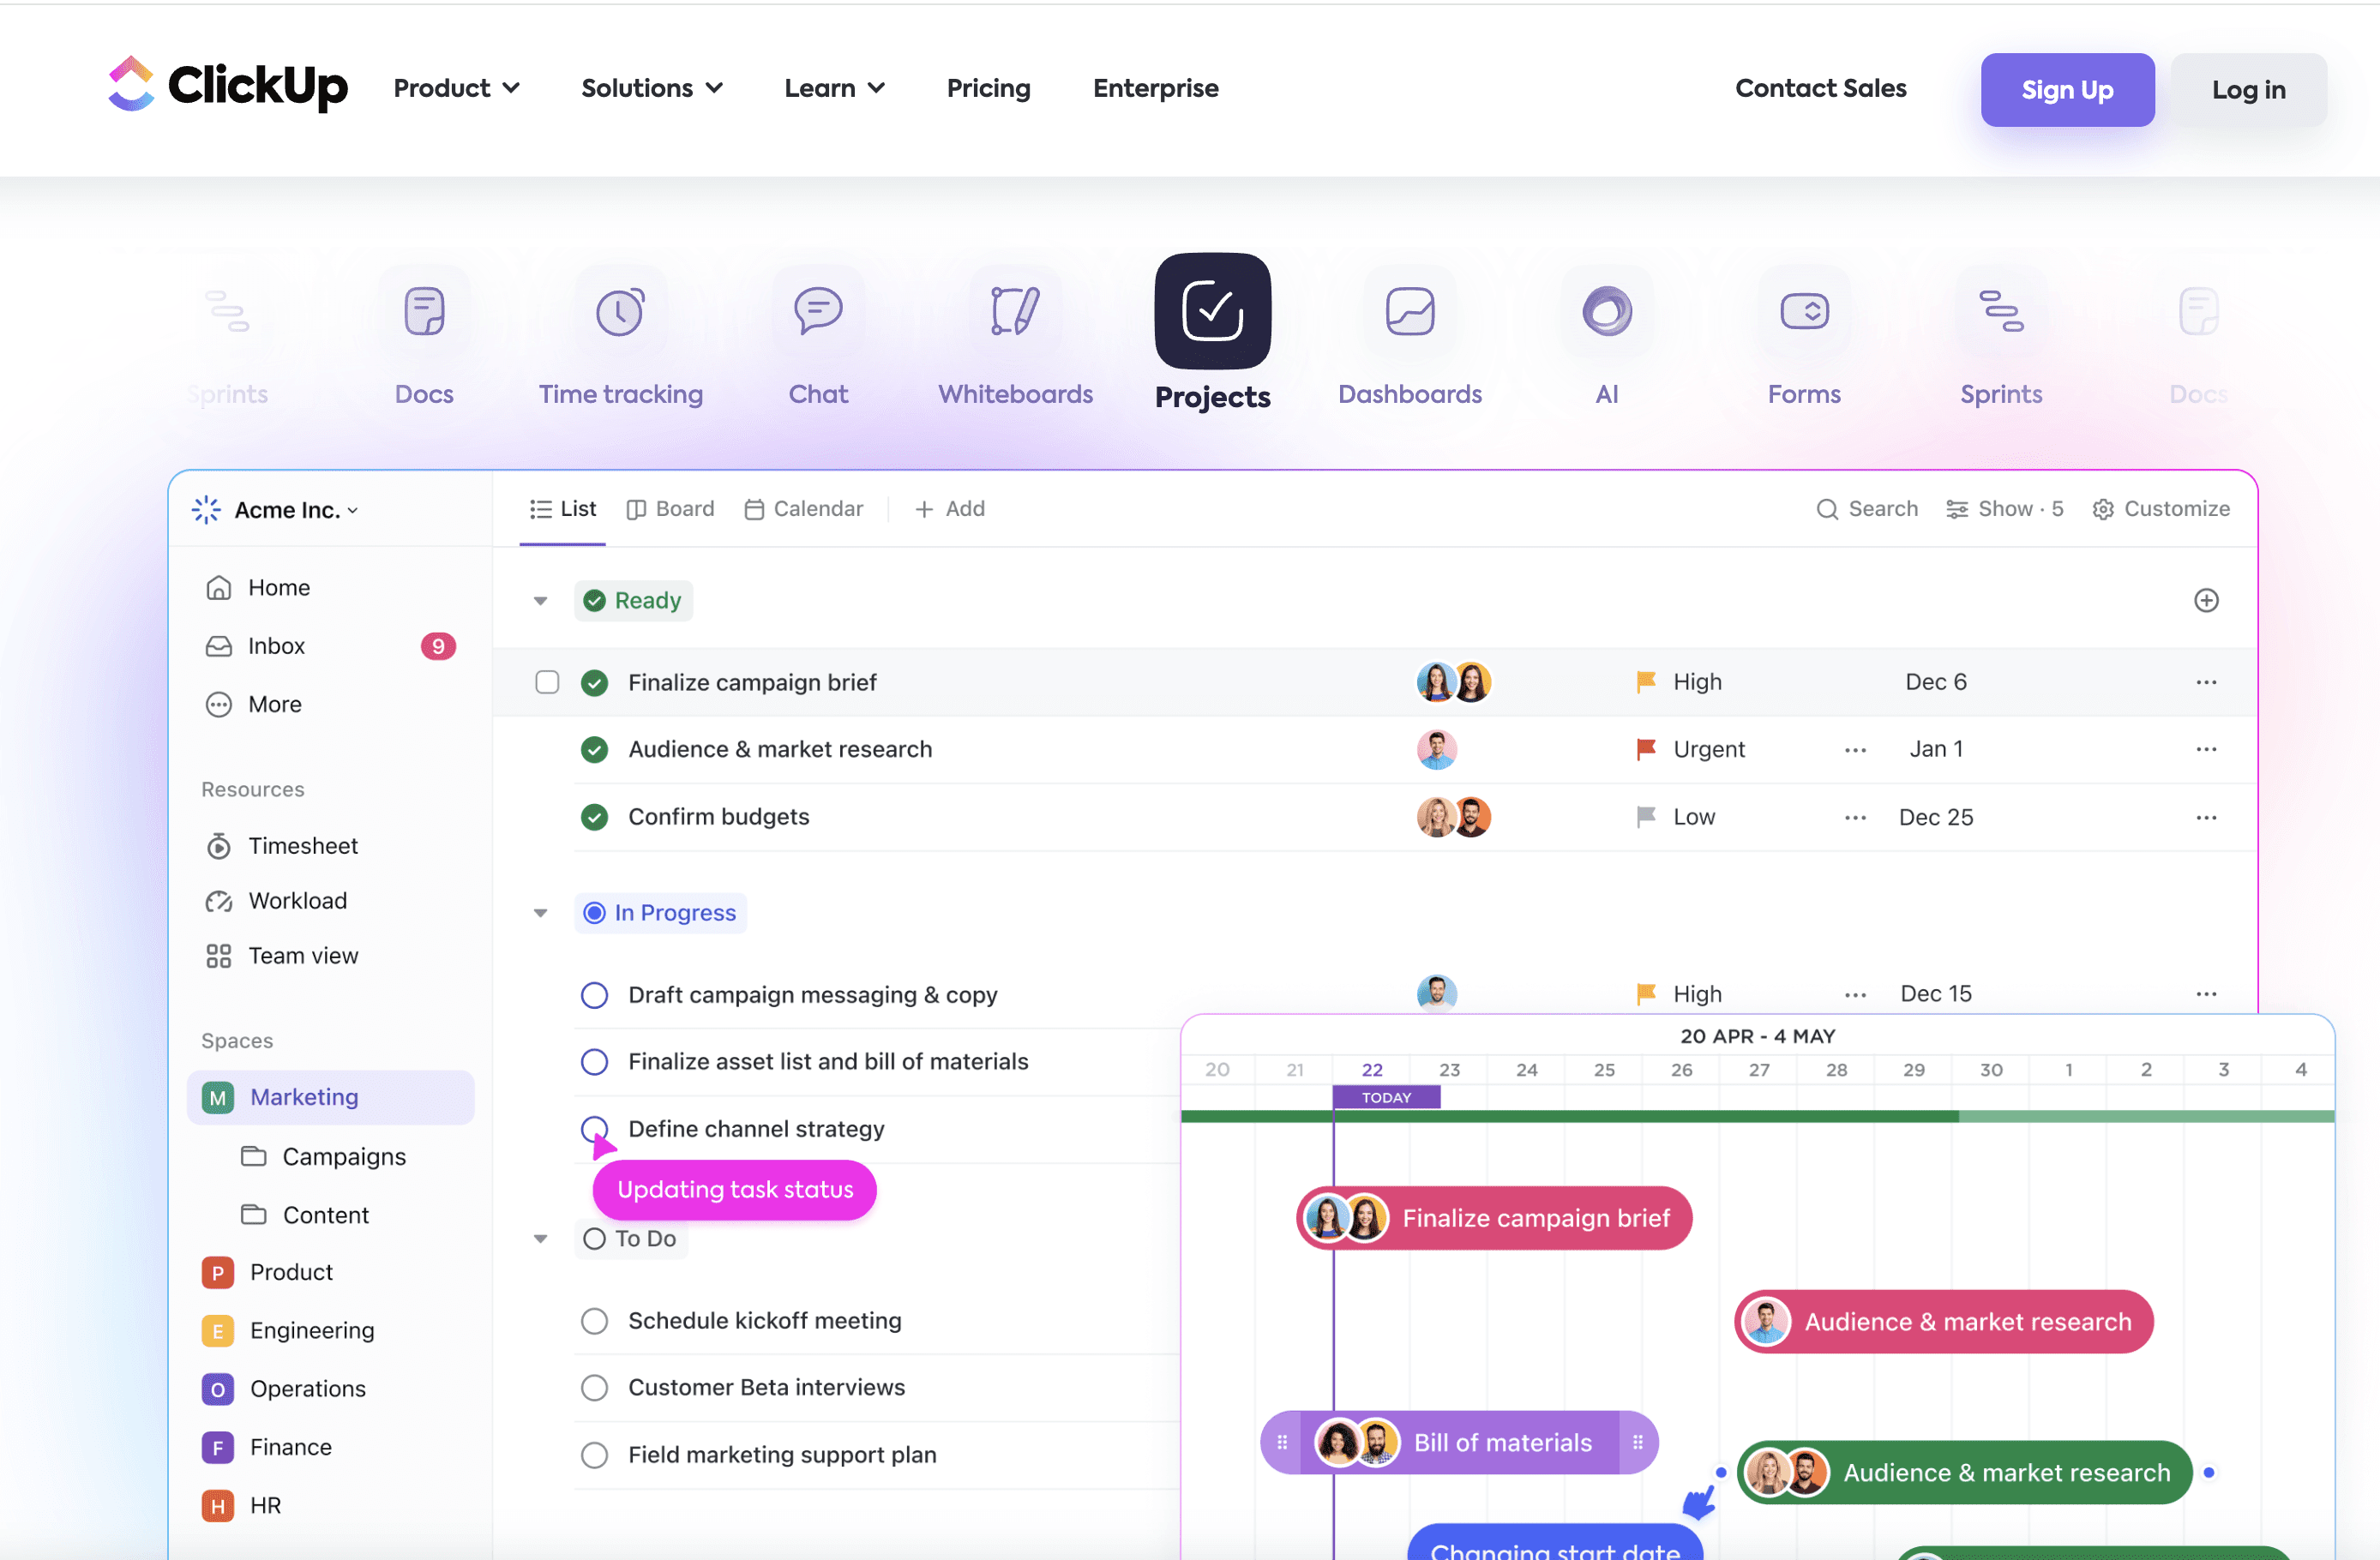
Task: Switch to the Board tab
Action: [670, 508]
